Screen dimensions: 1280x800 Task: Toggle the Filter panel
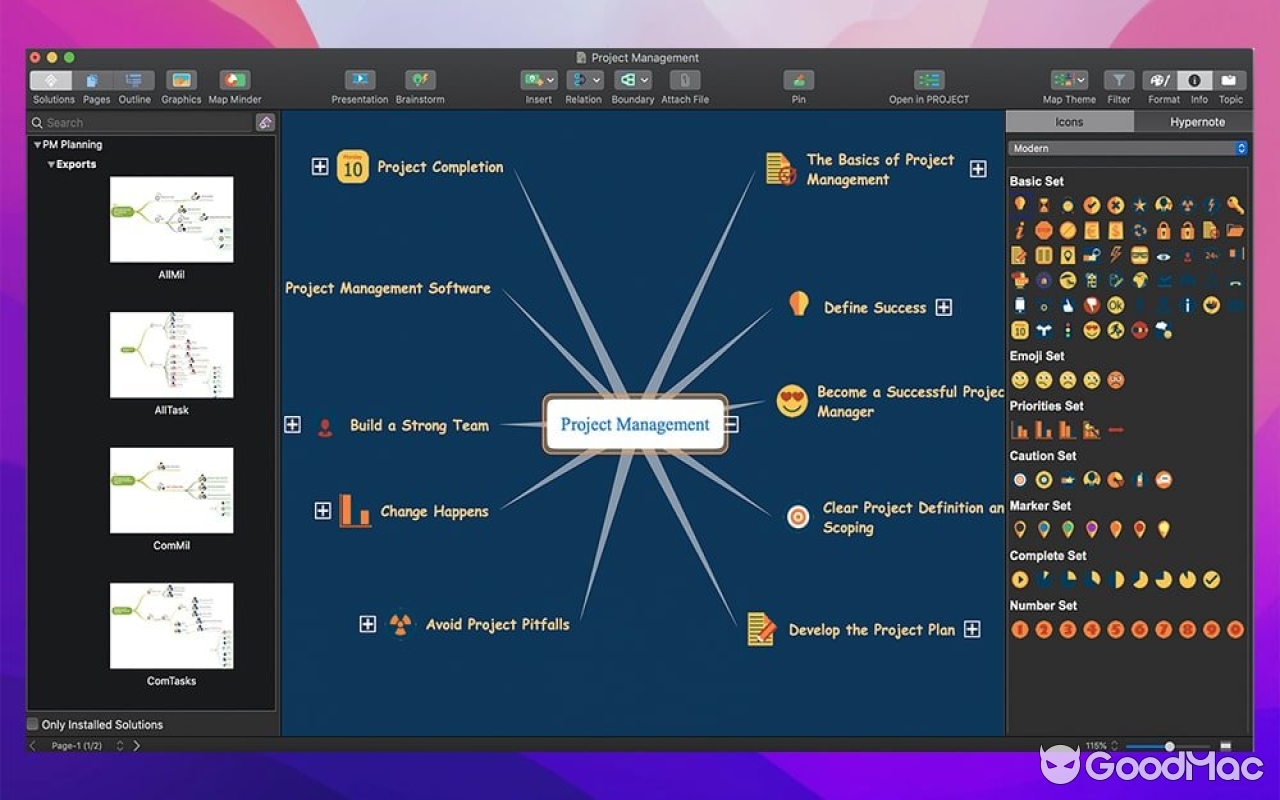[x=1118, y=80]
